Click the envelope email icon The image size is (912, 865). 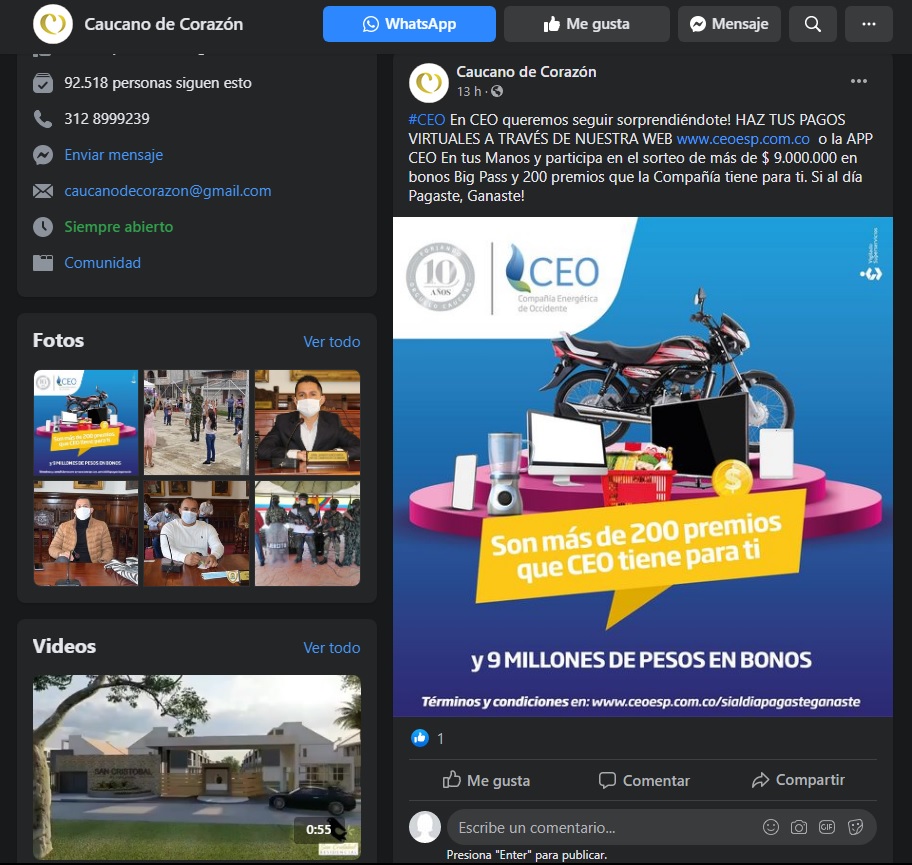point(43,191)
